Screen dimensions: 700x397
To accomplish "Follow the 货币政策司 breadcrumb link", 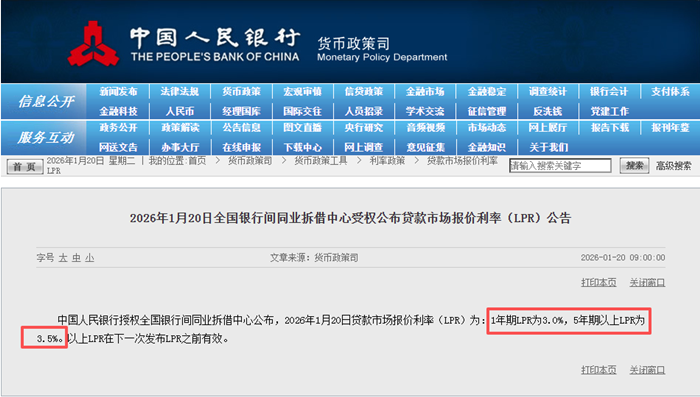I will coord(250,161).
